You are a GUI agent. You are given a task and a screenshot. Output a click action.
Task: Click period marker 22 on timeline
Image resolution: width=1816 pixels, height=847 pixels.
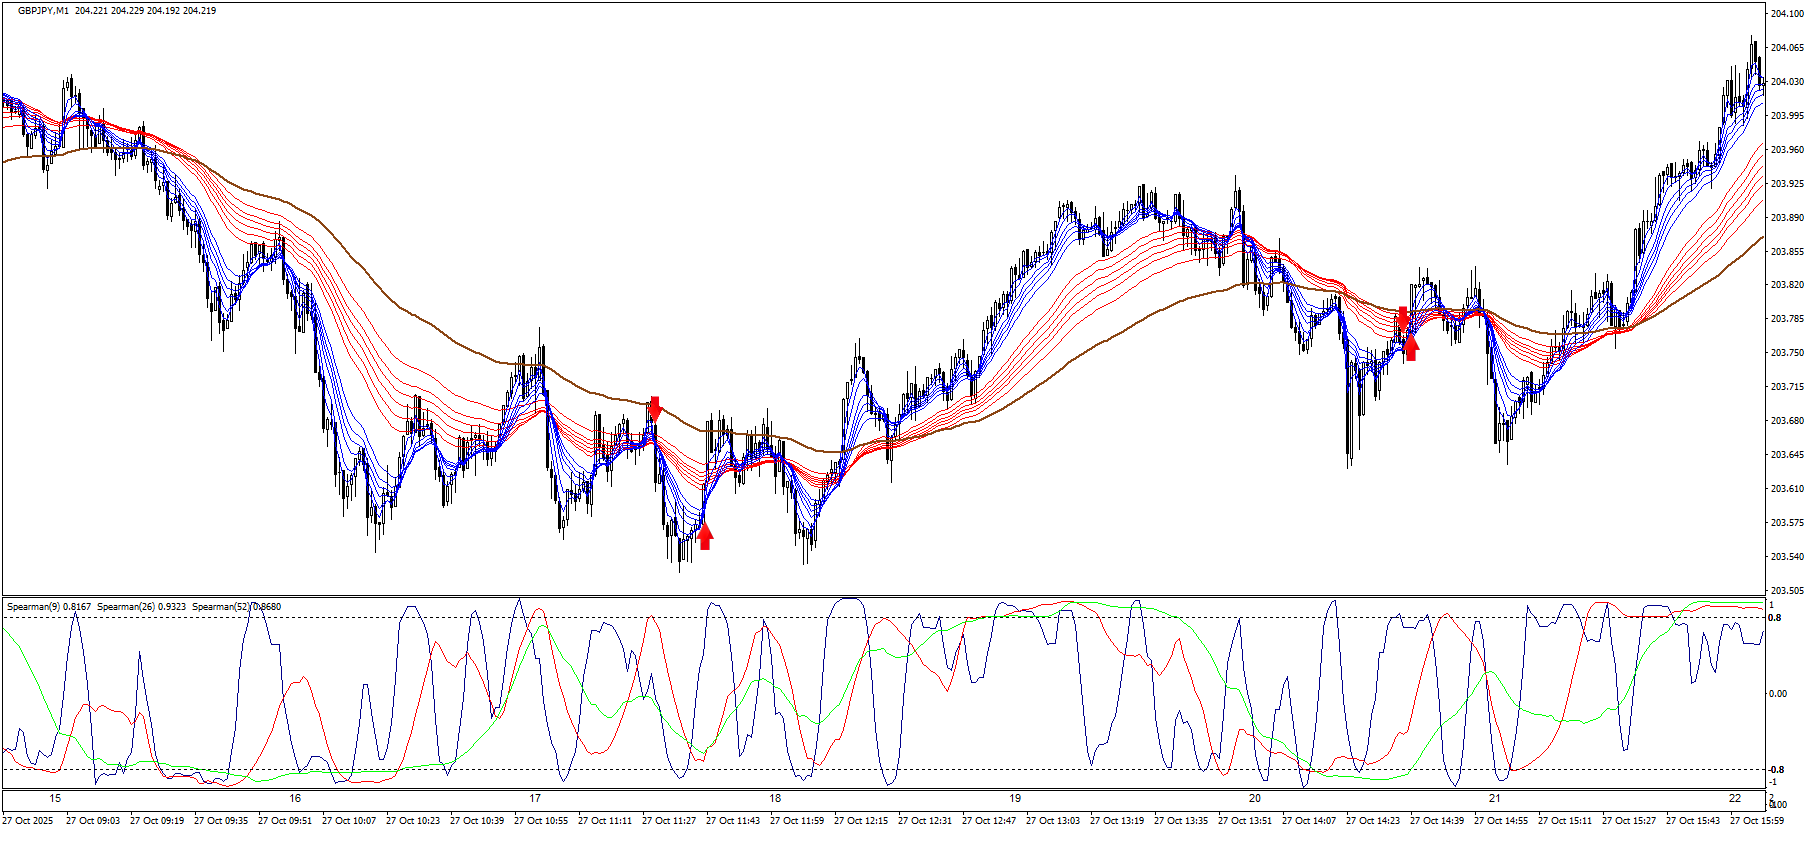1735,798
